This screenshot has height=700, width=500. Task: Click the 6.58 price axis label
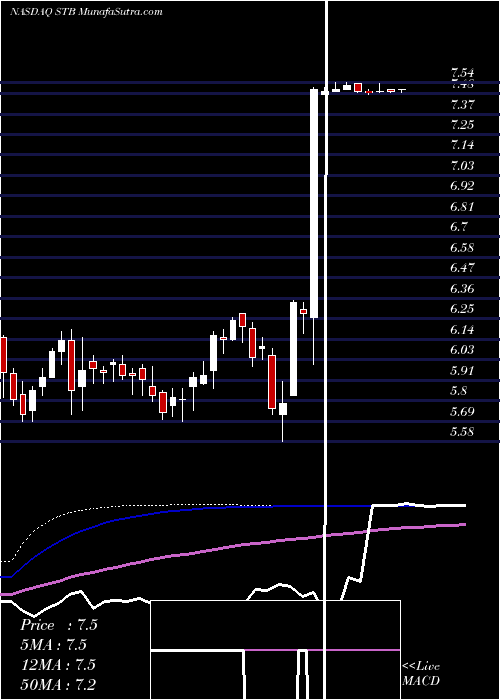click(x=462, y=248)
